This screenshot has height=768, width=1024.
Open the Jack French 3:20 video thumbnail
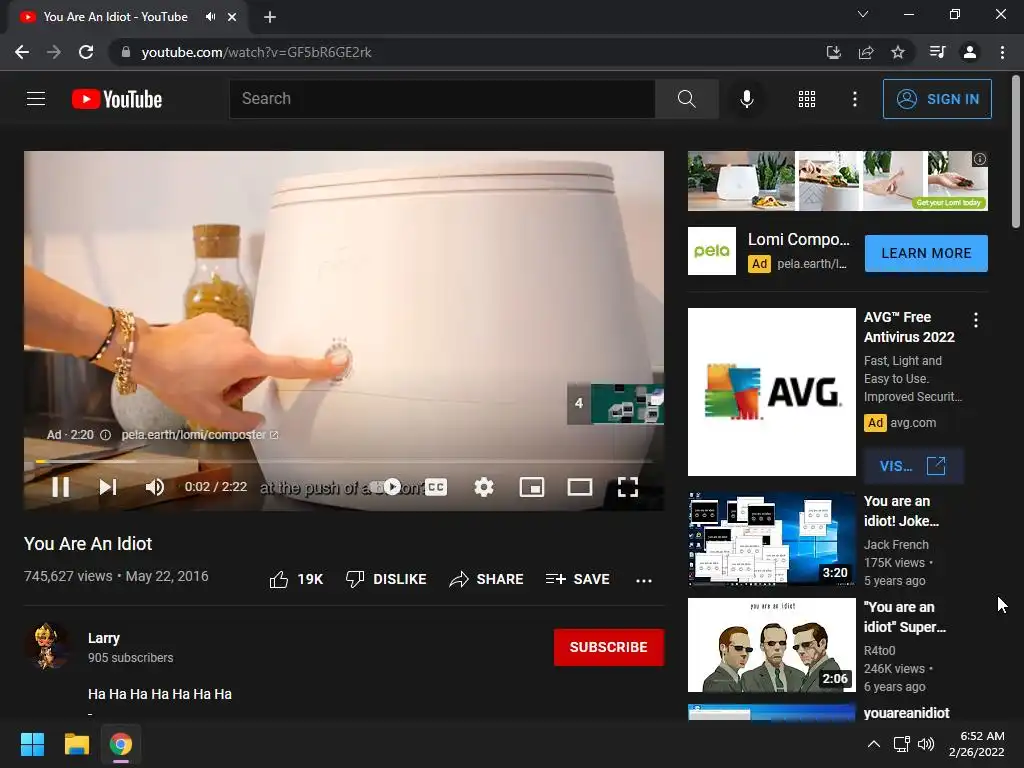[771, 539]
